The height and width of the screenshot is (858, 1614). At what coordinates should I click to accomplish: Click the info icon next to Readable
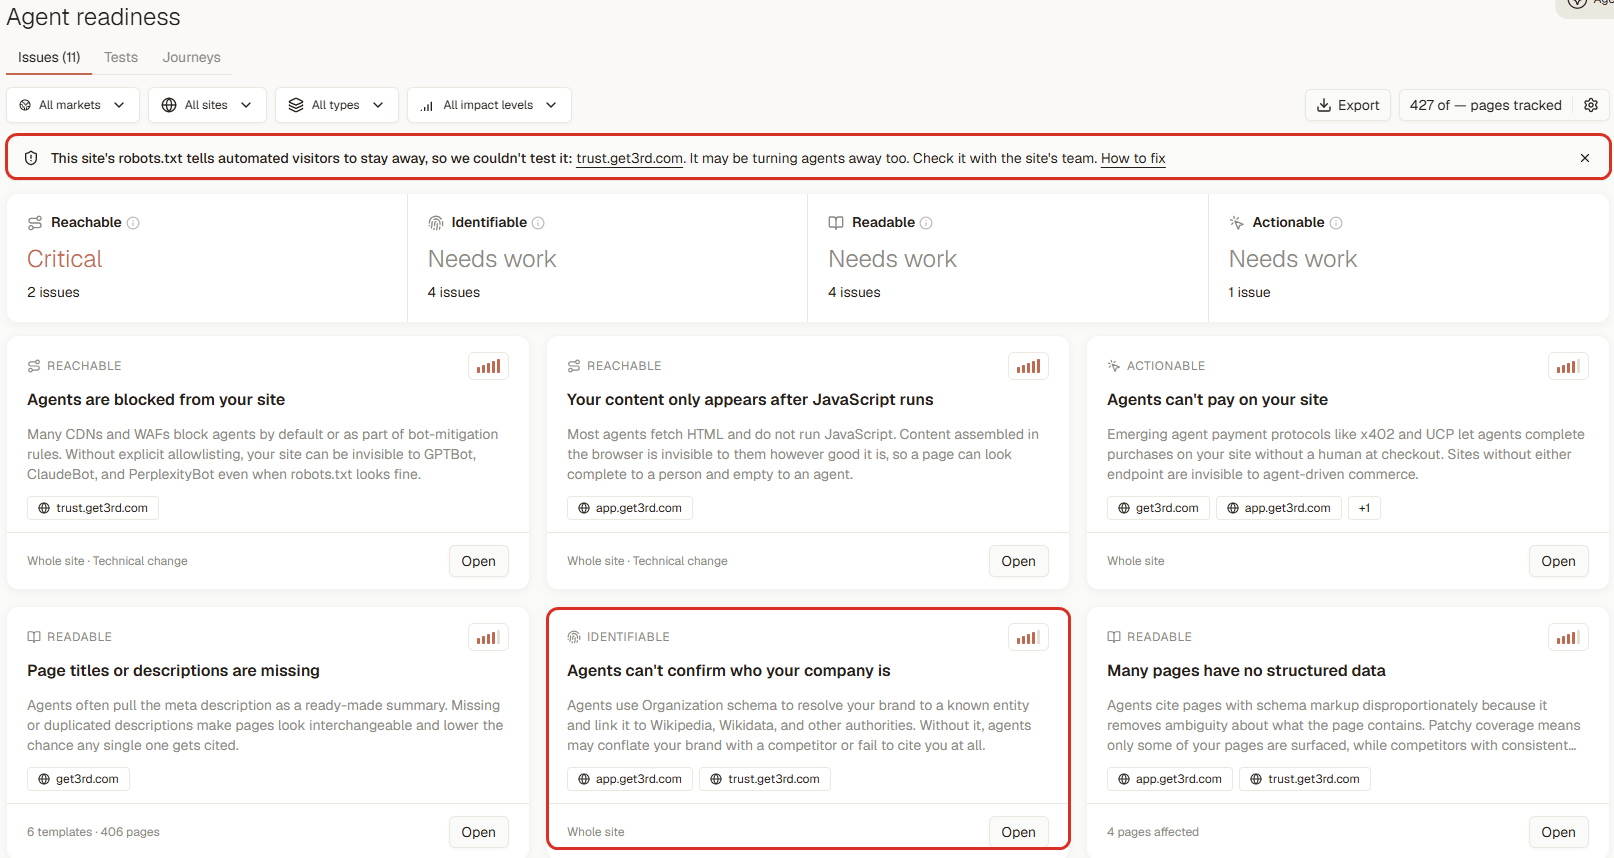pos(926,223)
